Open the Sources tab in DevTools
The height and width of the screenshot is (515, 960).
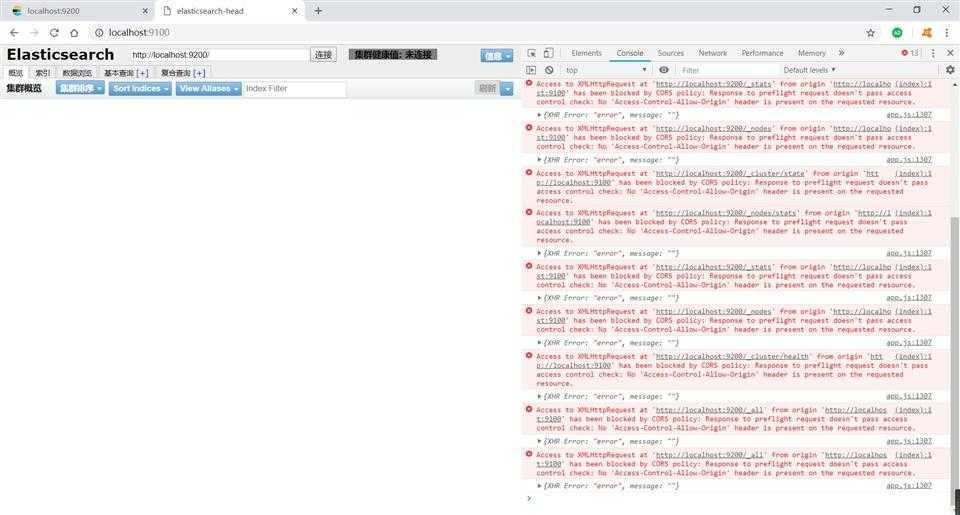pos(670,53)
